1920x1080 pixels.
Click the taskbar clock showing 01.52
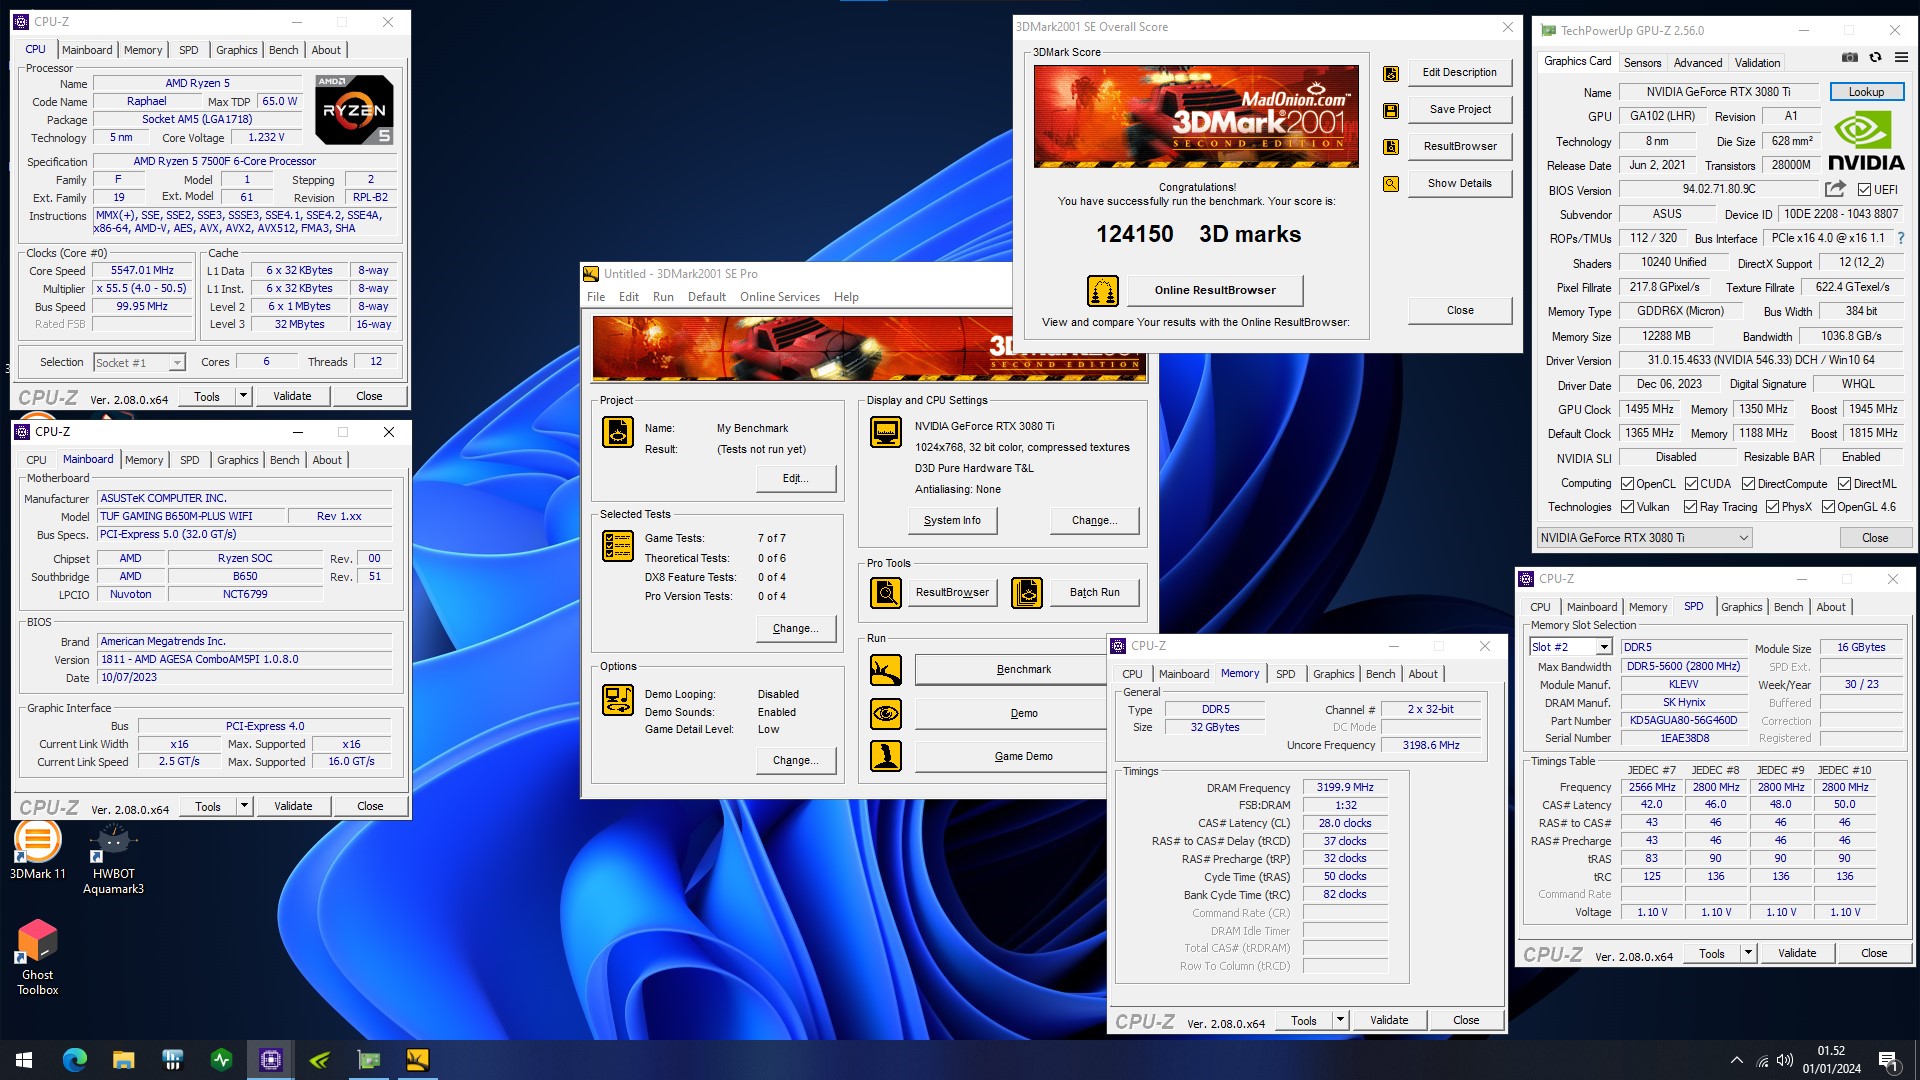pyautogui.click(x=1831, y=1060)
